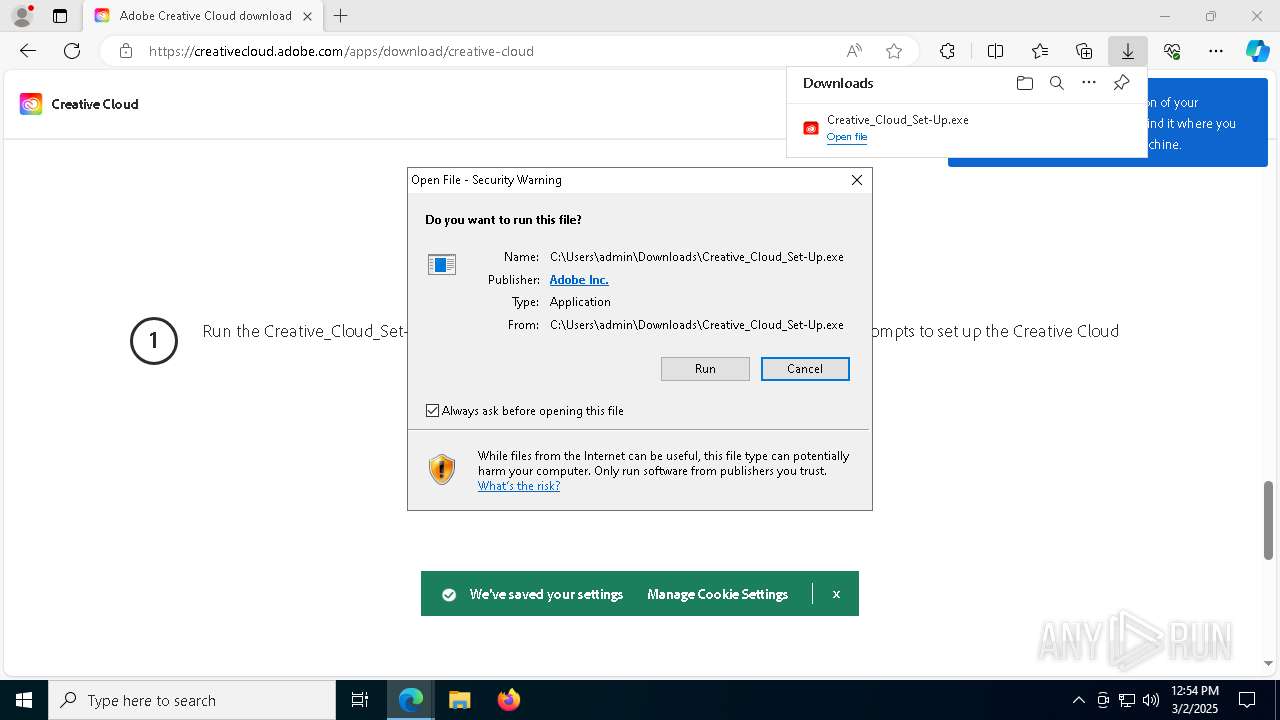This screenshot has height=720, width=1280.
Task: Add this page to favorites star
Action: coord(894,51)
